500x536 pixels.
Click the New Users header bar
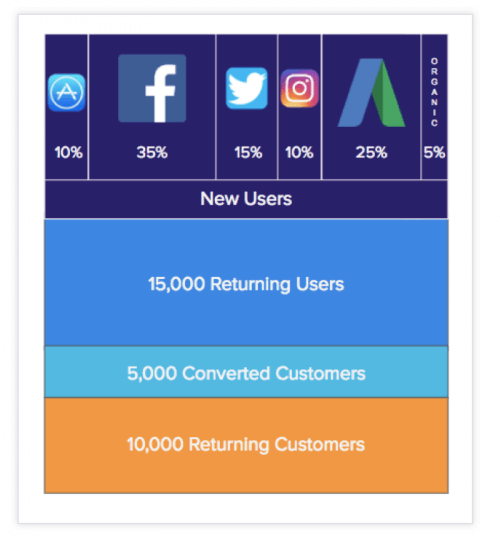[x=246, y=199]
